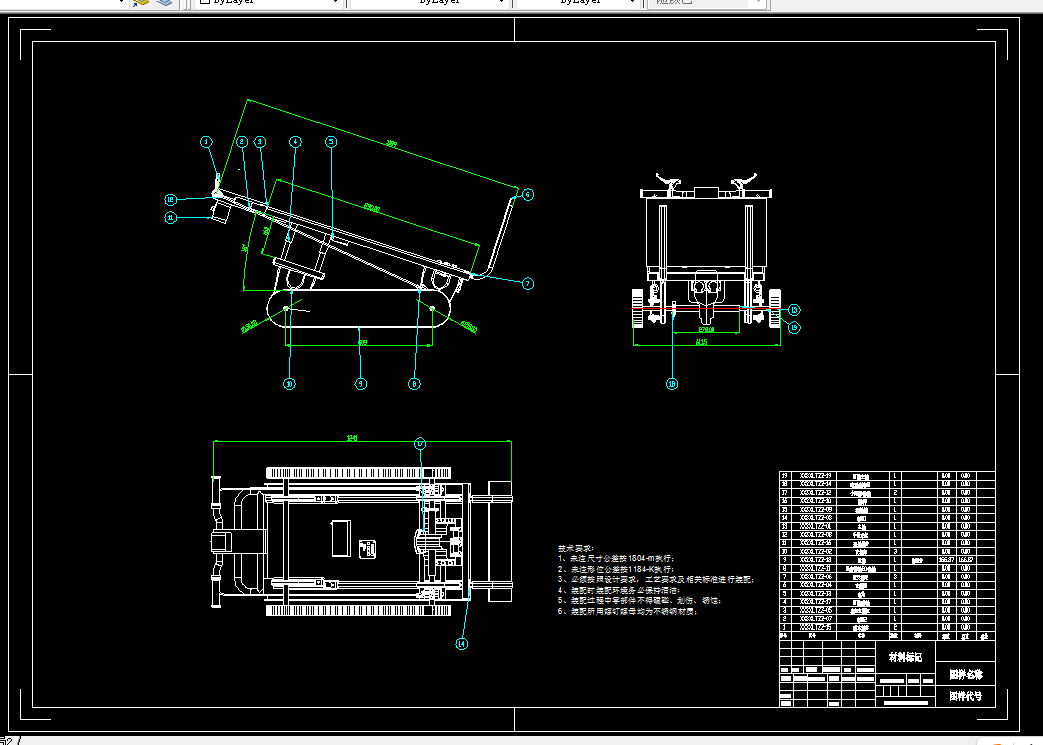
Task: Select callout balloon number 3
Action: pyautogui.click(x=260, y=142)
